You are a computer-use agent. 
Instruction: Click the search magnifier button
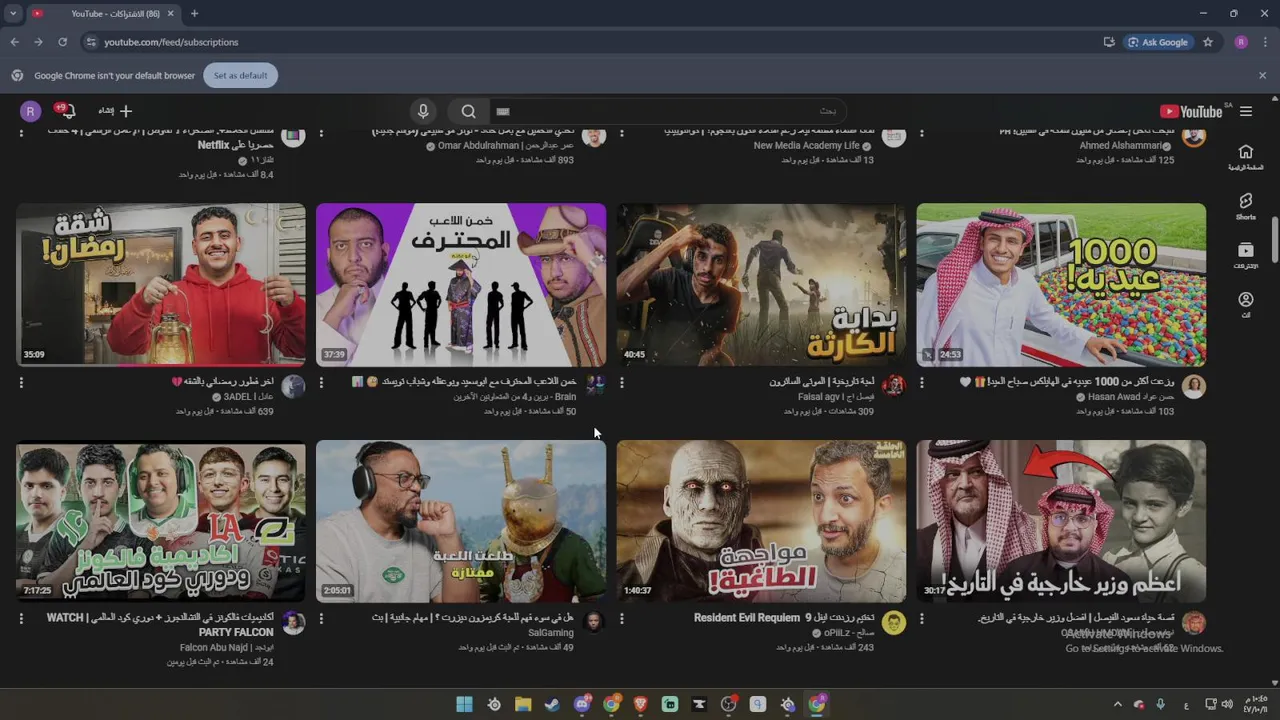[468, 111]
